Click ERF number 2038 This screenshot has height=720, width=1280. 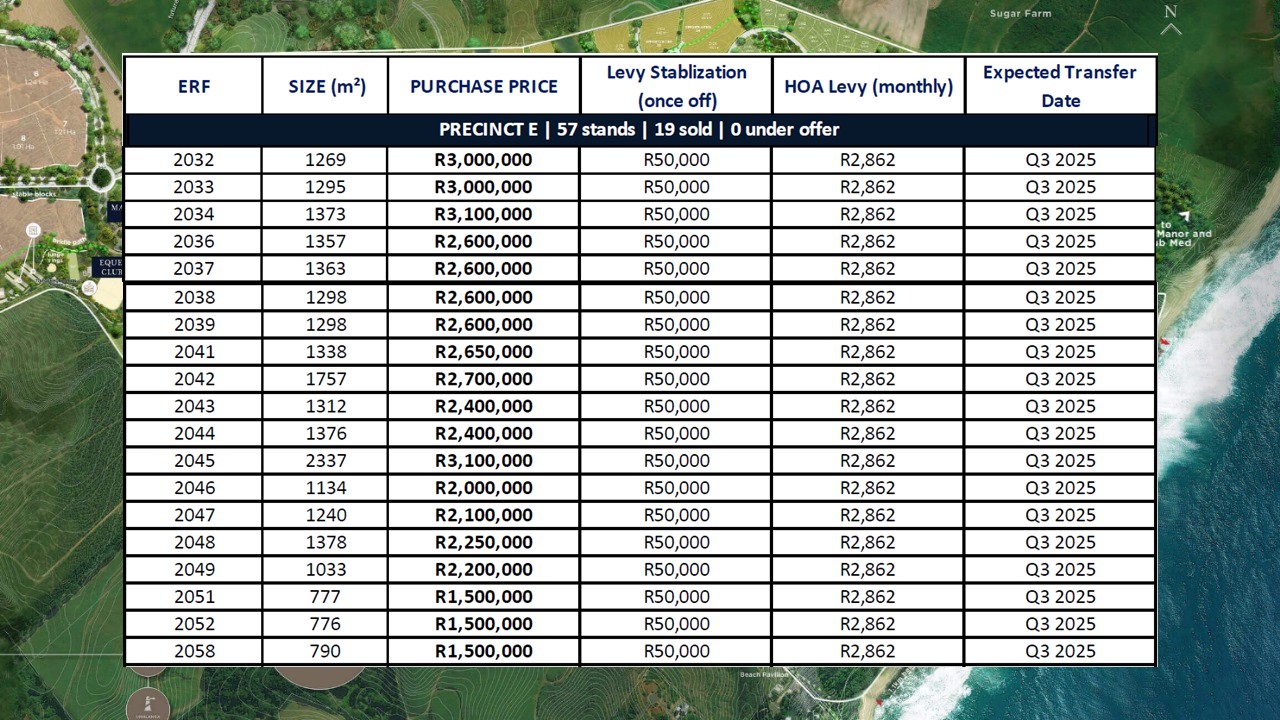coord(194,297)
